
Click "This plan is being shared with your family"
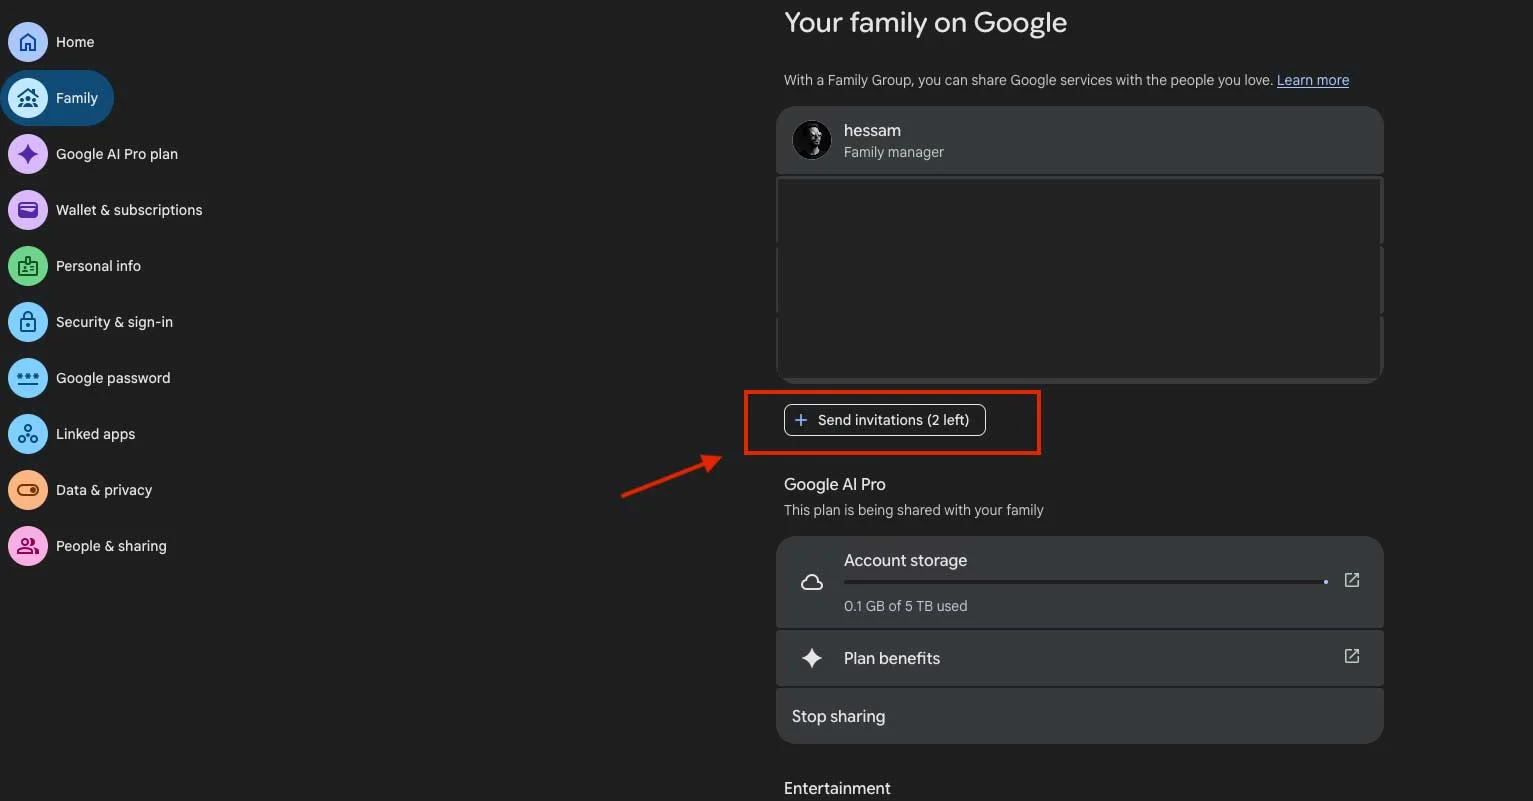[x=914, y=510]
